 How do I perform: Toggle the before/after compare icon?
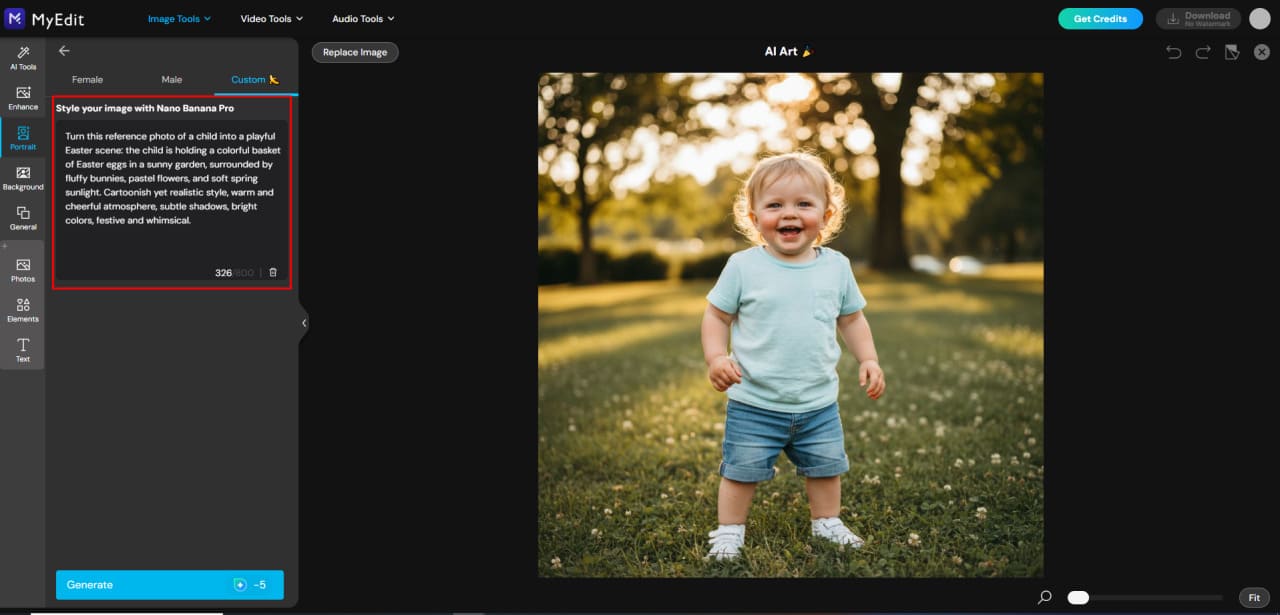(x=1232, y=52)
